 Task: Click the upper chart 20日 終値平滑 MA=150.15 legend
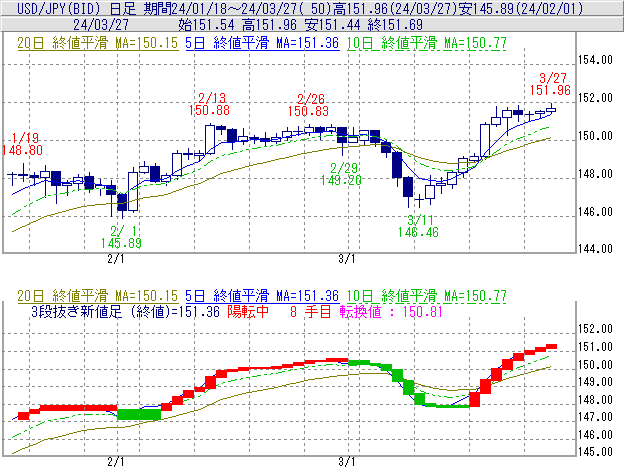(x=98, y=43)
